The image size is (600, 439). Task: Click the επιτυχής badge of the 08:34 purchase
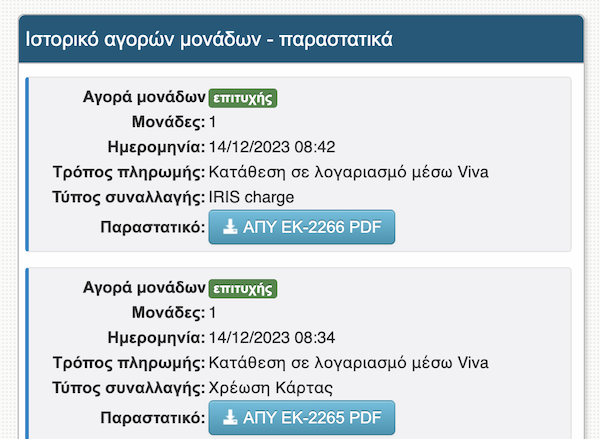tap(242, 289)
